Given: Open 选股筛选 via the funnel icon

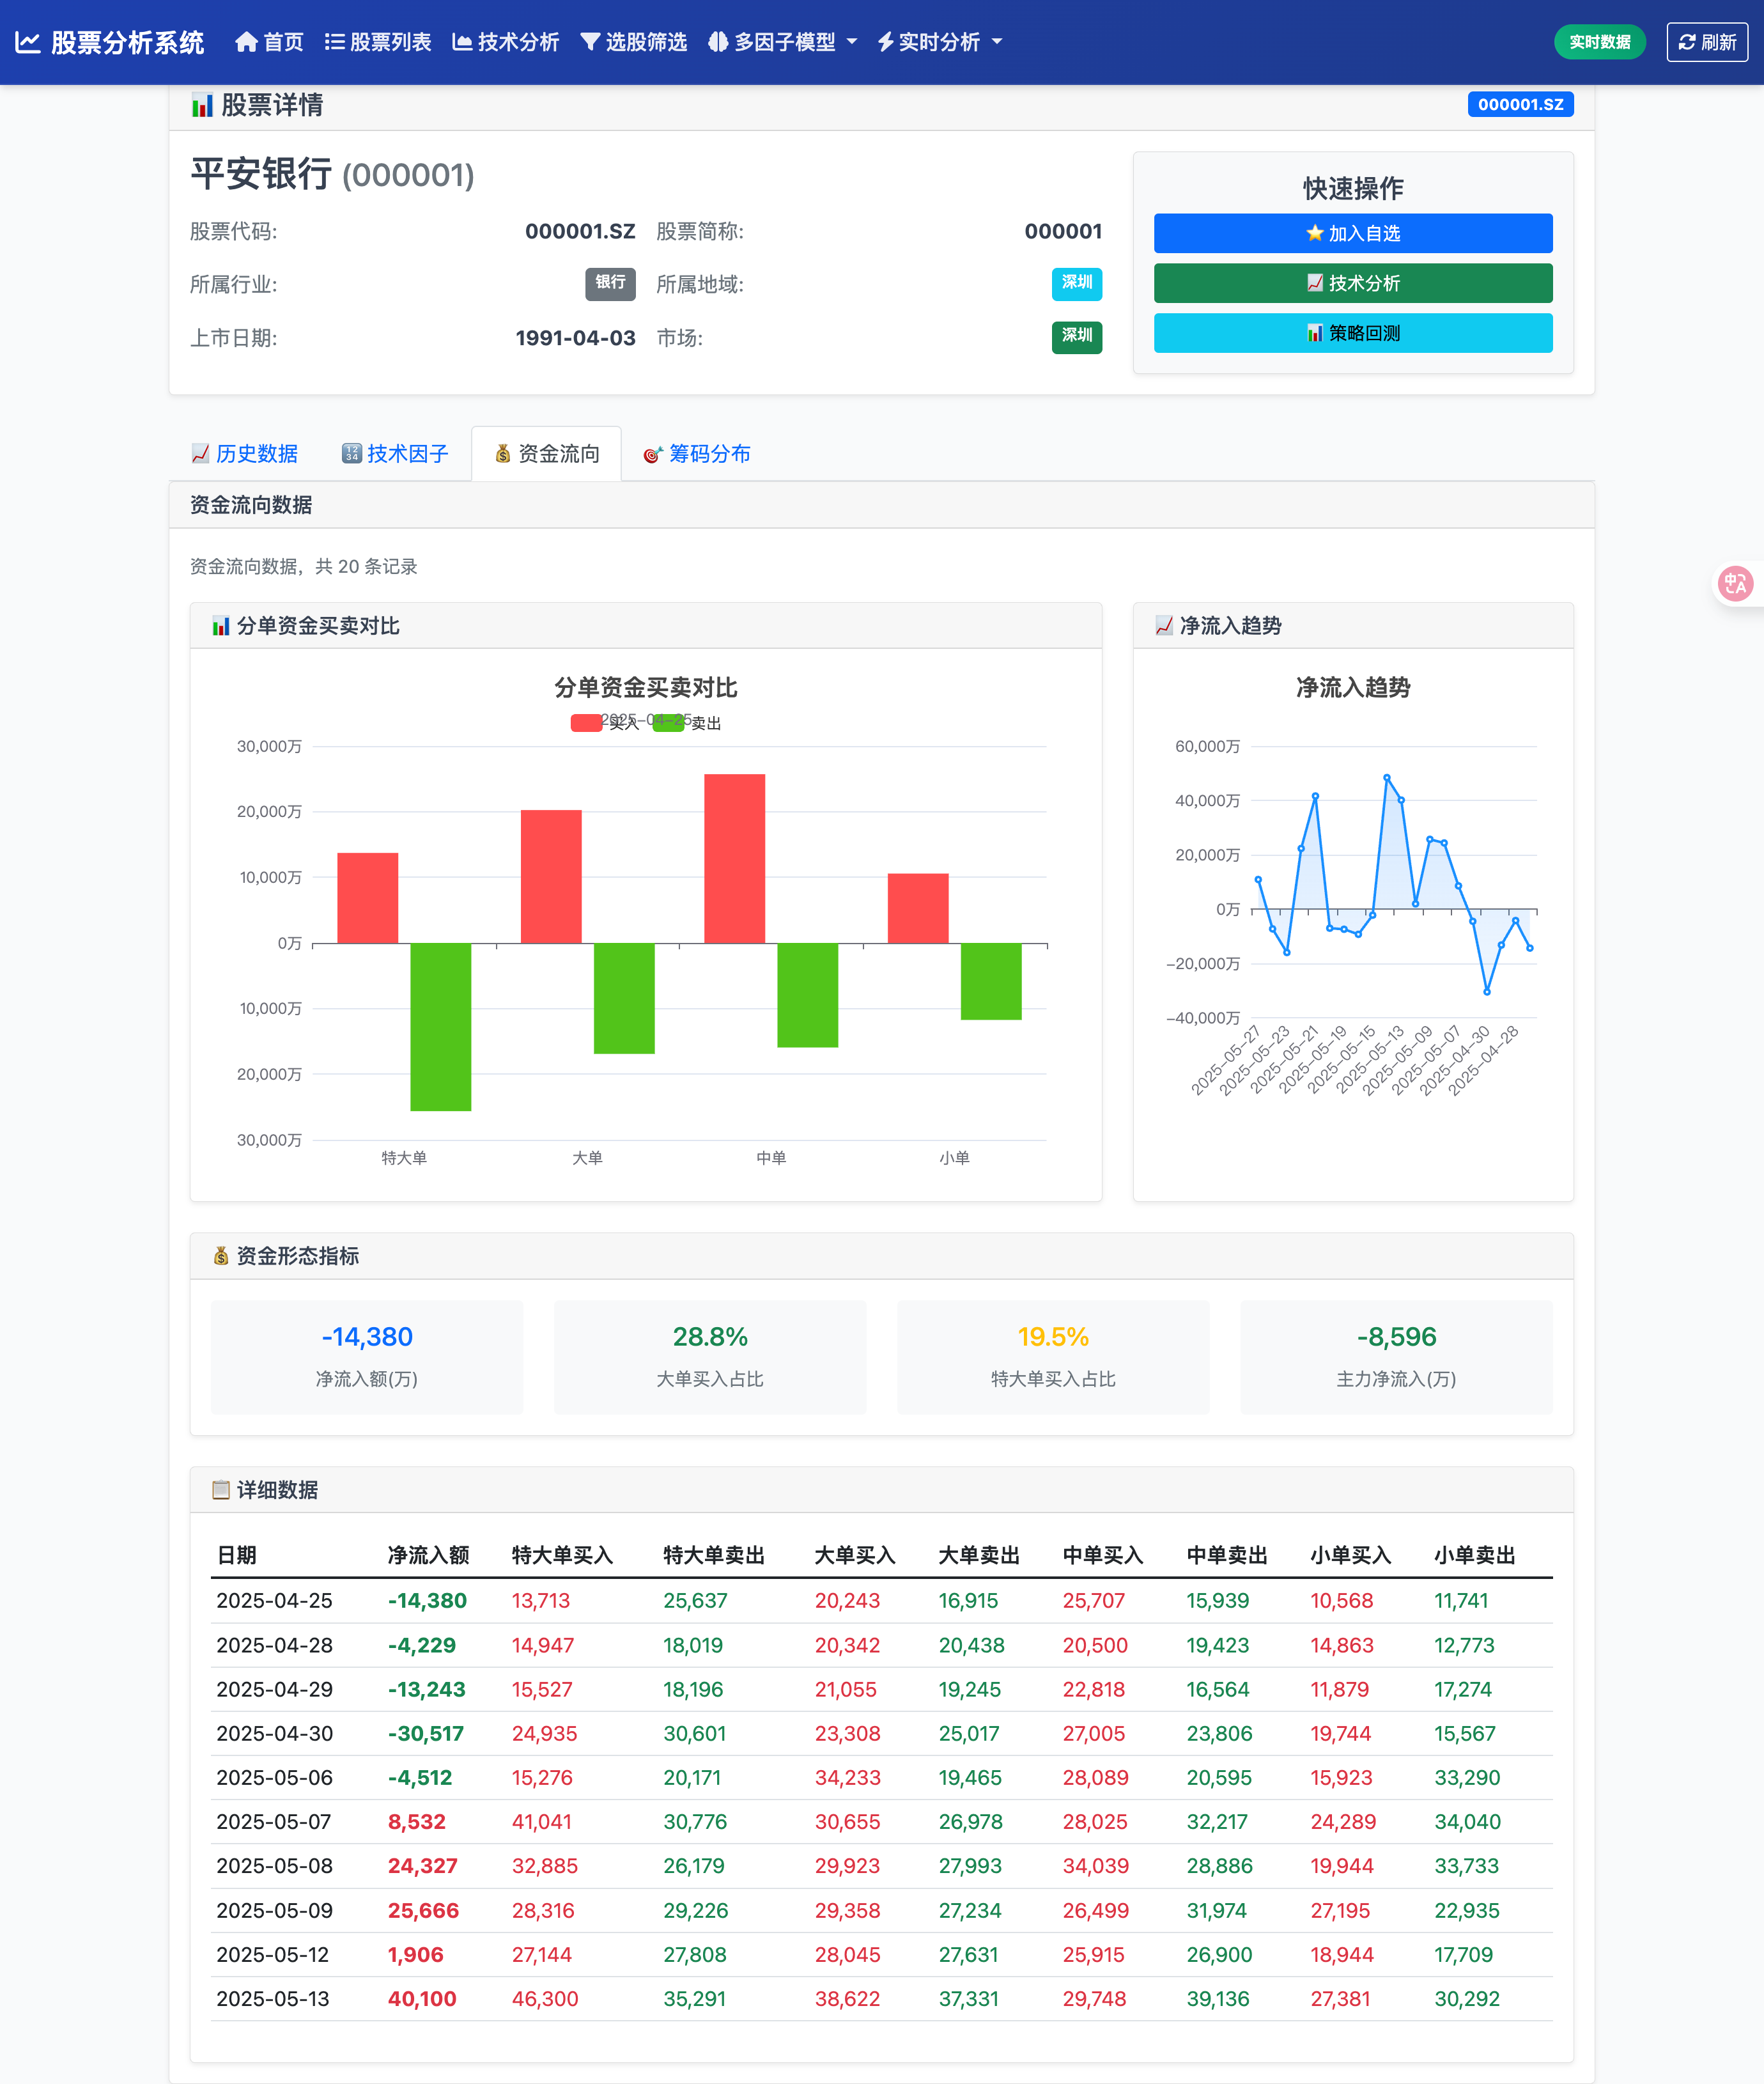Looking at the screenshot, I should point(590,42).
